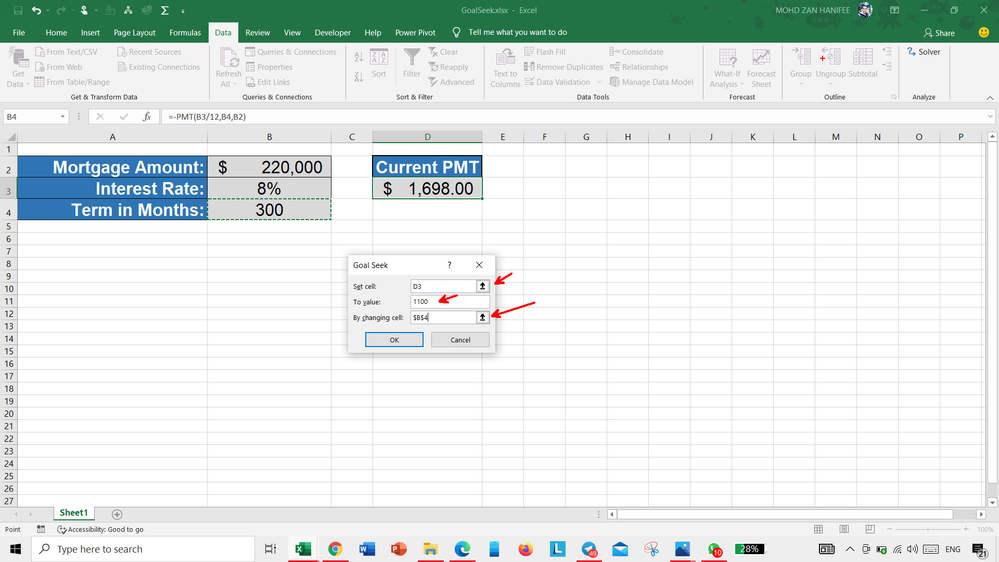Switch to the Power Pivot tab
This screenshot has height=562, width=999.
pos(415,32)
